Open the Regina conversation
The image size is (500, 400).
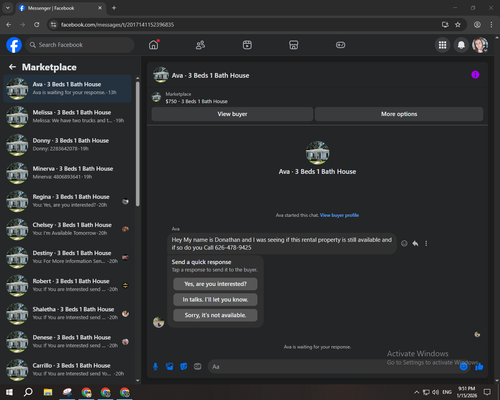coord(68,201)
